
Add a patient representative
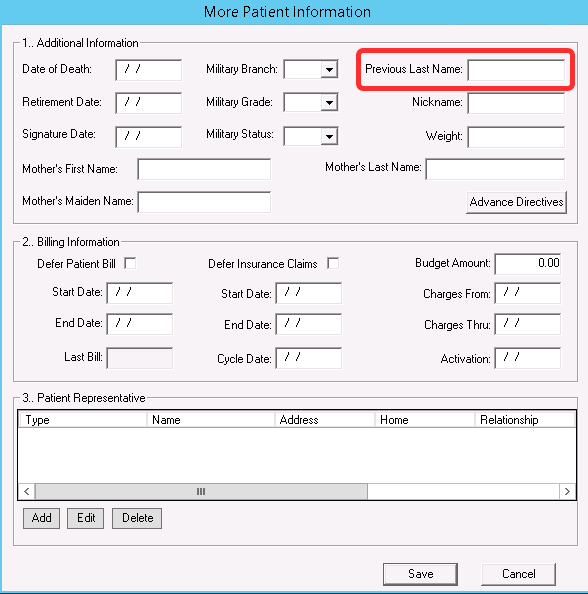[41, 518]
